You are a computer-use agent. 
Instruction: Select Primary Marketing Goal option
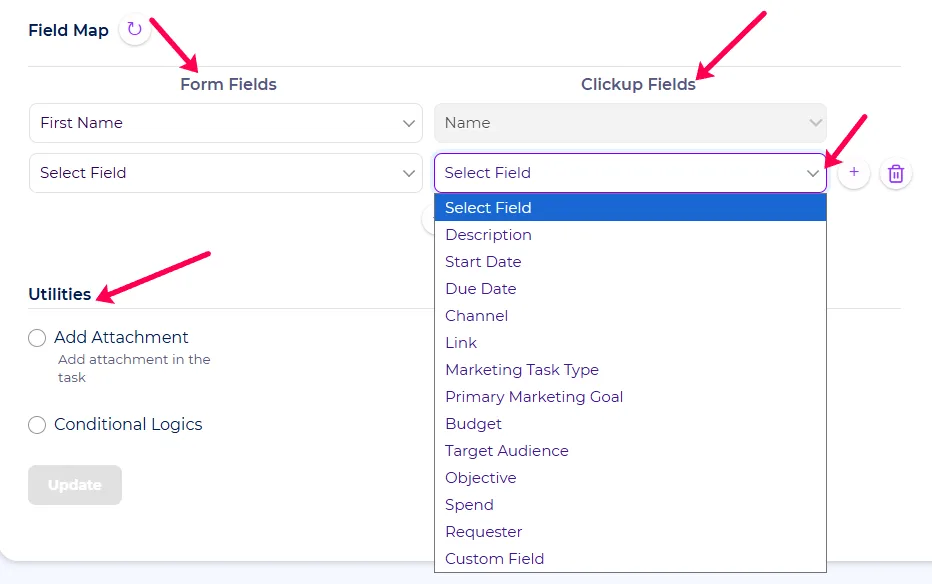630,397
